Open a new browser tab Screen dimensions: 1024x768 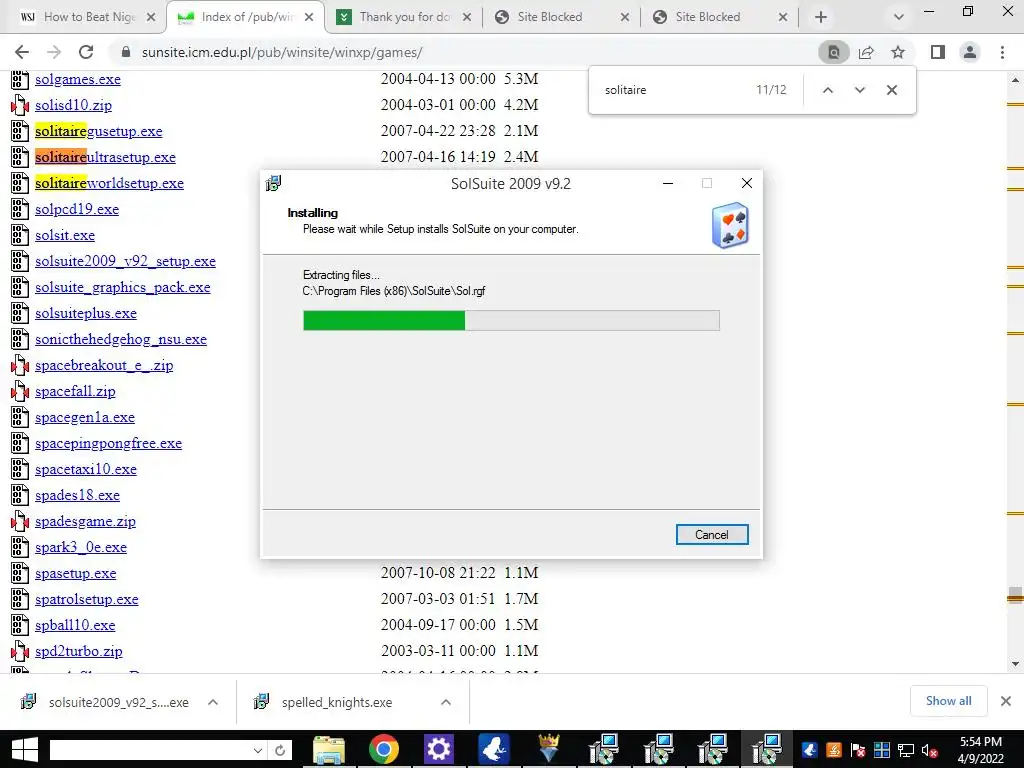[821, 17]
